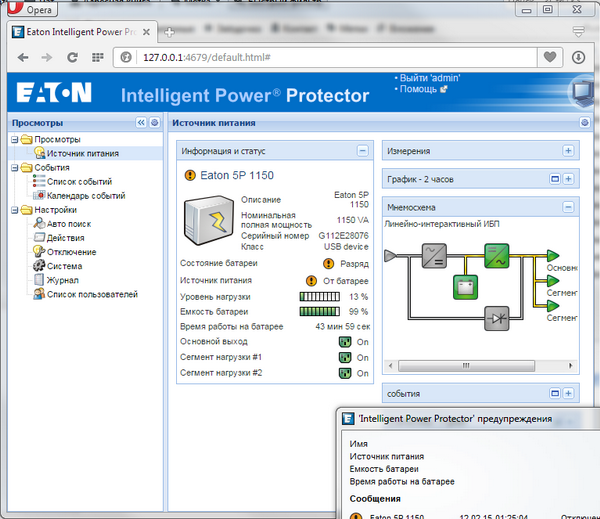Click the top Основной output arrow in Мнемосхема
The width and height of the screenshot is (600, 519).
[553, 255]
